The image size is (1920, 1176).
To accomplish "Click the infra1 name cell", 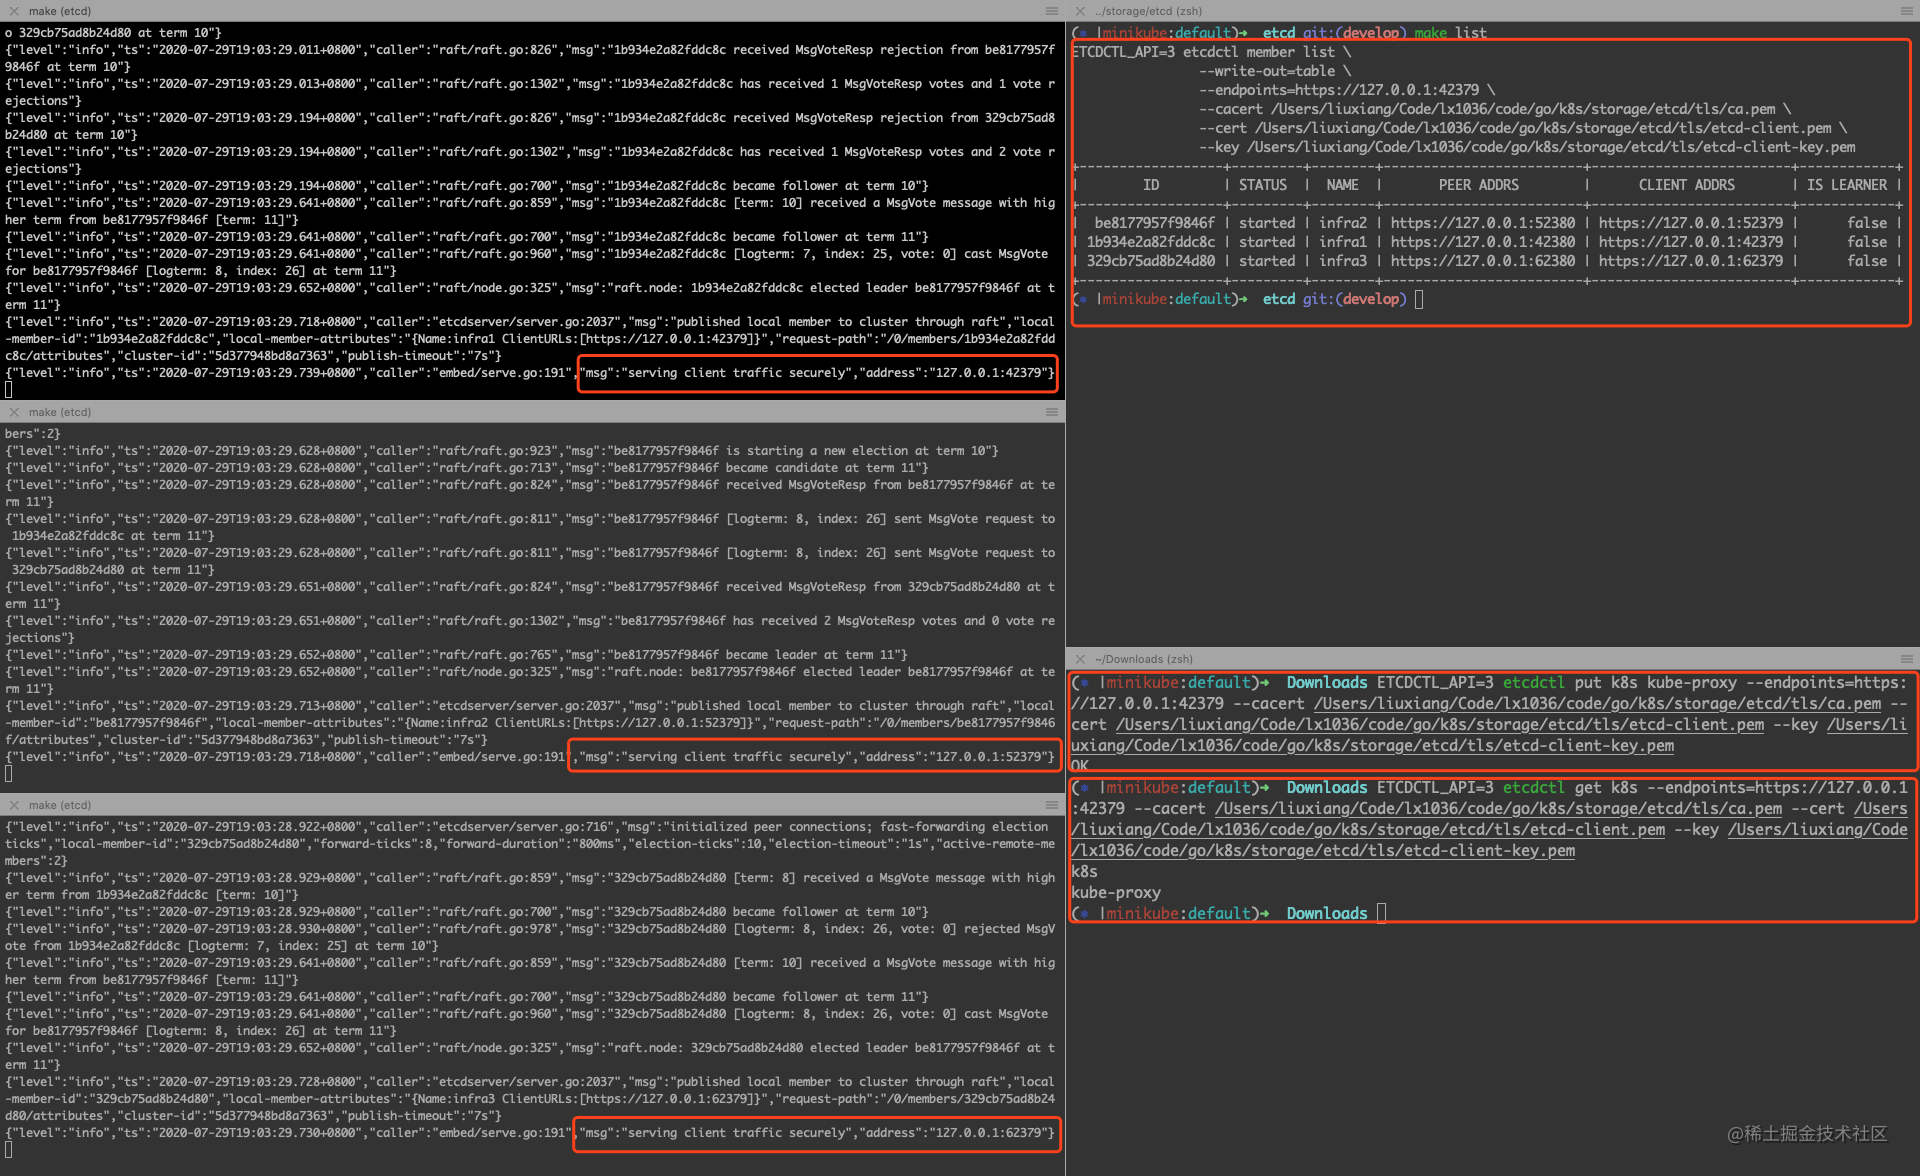I will point(1342,242).
